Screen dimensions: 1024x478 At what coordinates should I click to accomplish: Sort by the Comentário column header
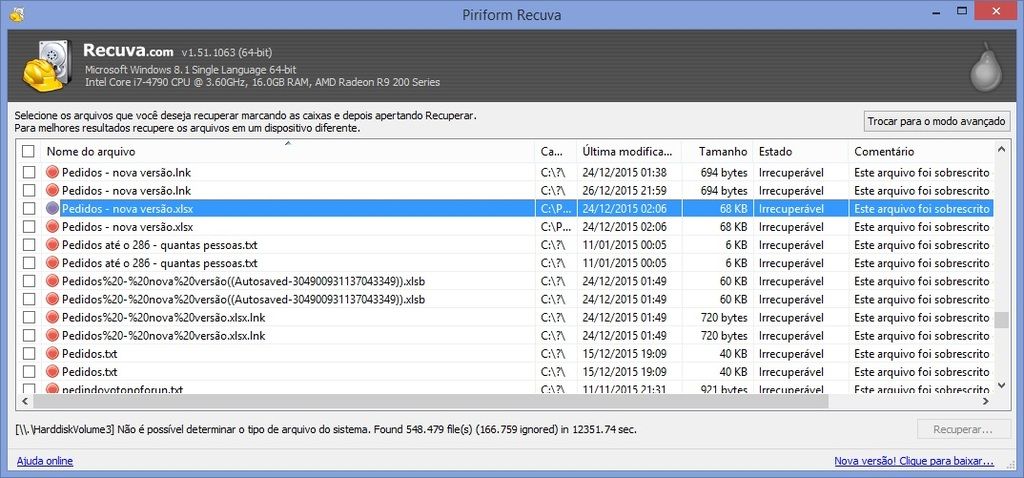tap(921, 151)
